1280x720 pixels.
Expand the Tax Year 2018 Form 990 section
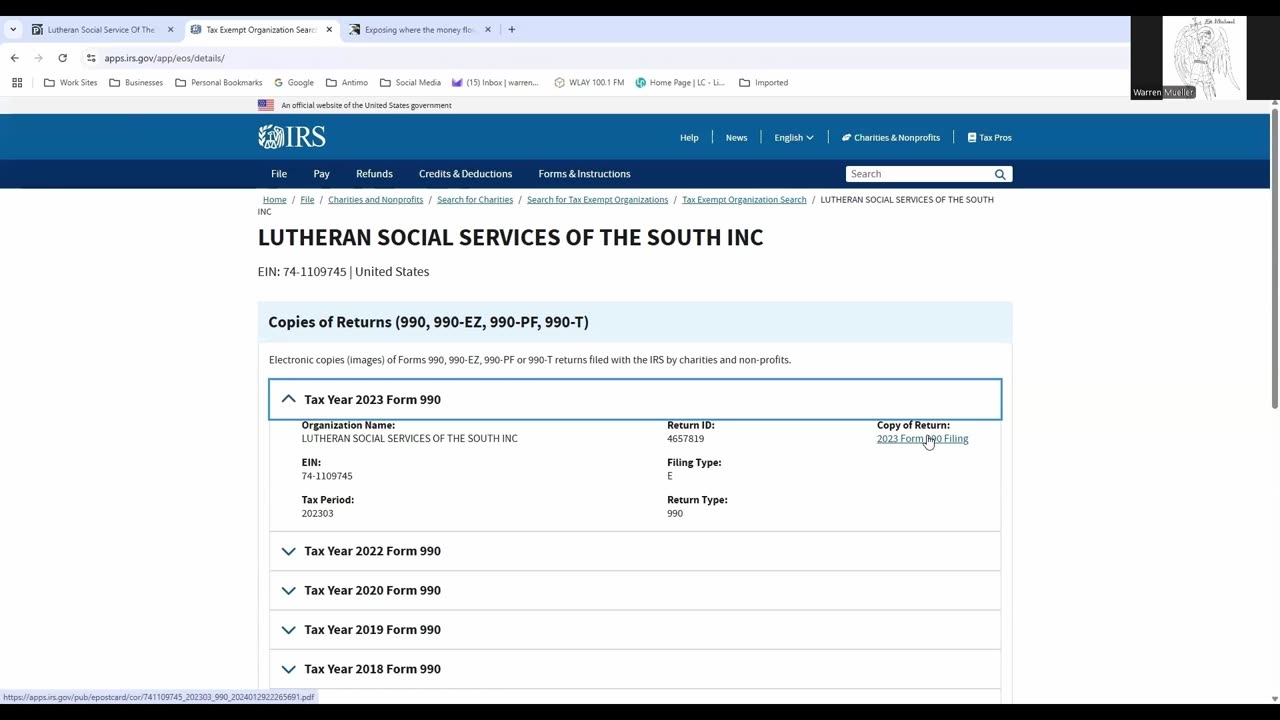point(635,669)
